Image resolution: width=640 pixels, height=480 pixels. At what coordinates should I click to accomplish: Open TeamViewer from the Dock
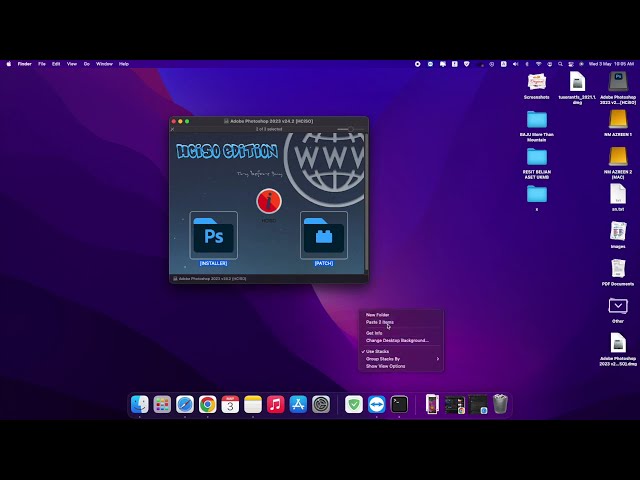pos(376,404)
